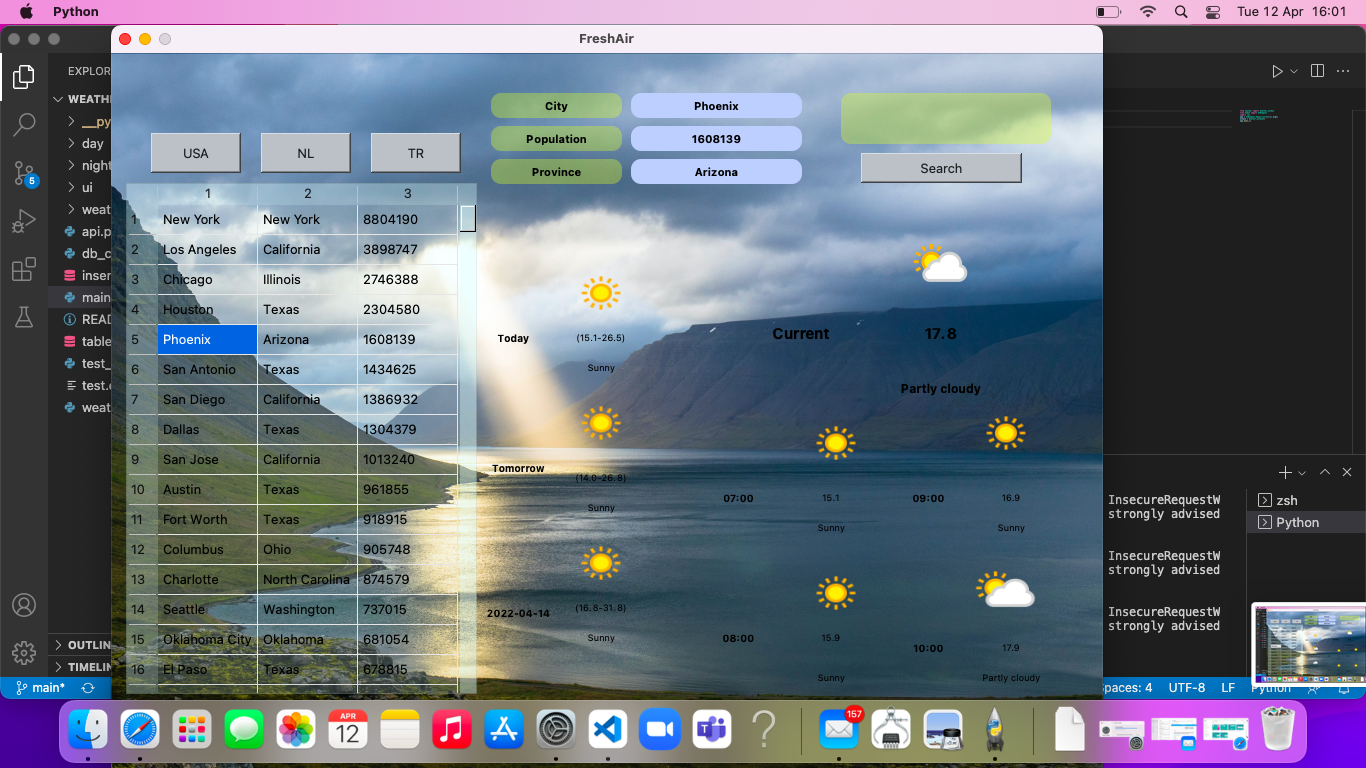Run the Python file with play icon
This screenshot has width=1366, height=768.
[1277, 71]
